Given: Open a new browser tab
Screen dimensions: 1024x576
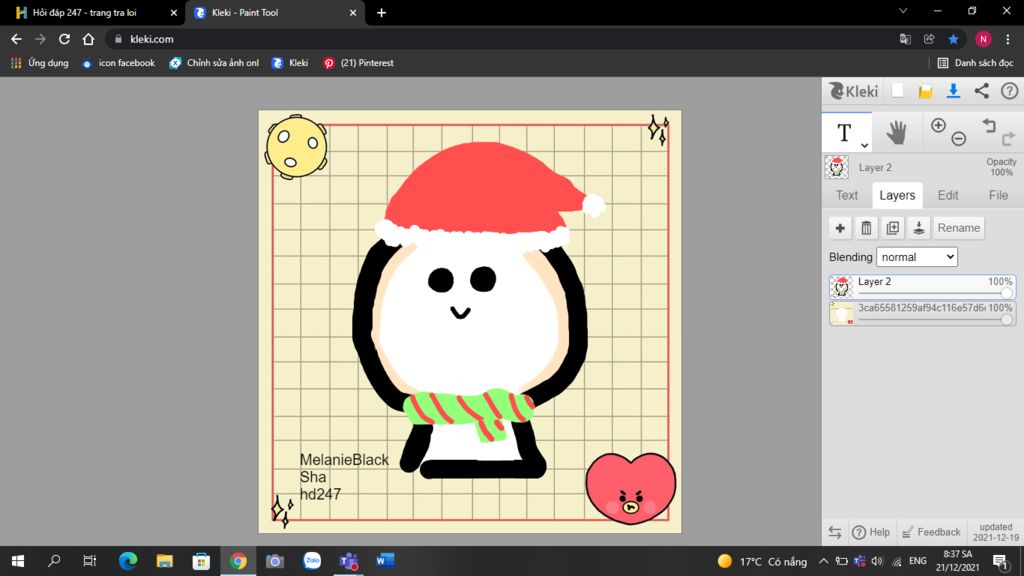Looking at the screenshot, I should [381, 12].
